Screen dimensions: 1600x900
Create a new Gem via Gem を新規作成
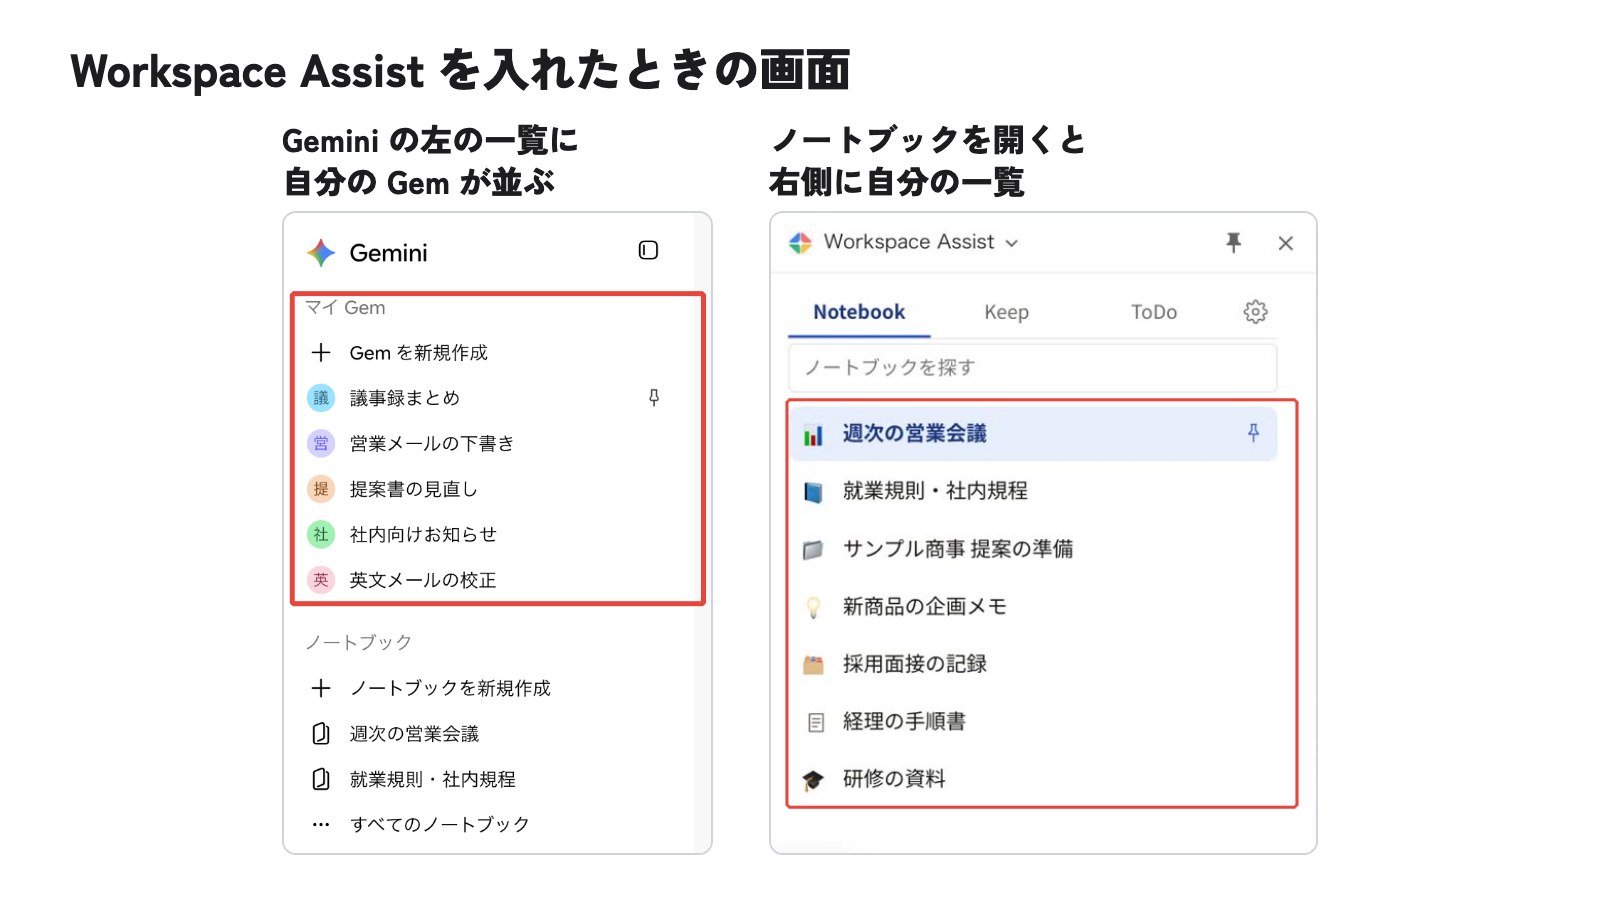tap(418, 352)
